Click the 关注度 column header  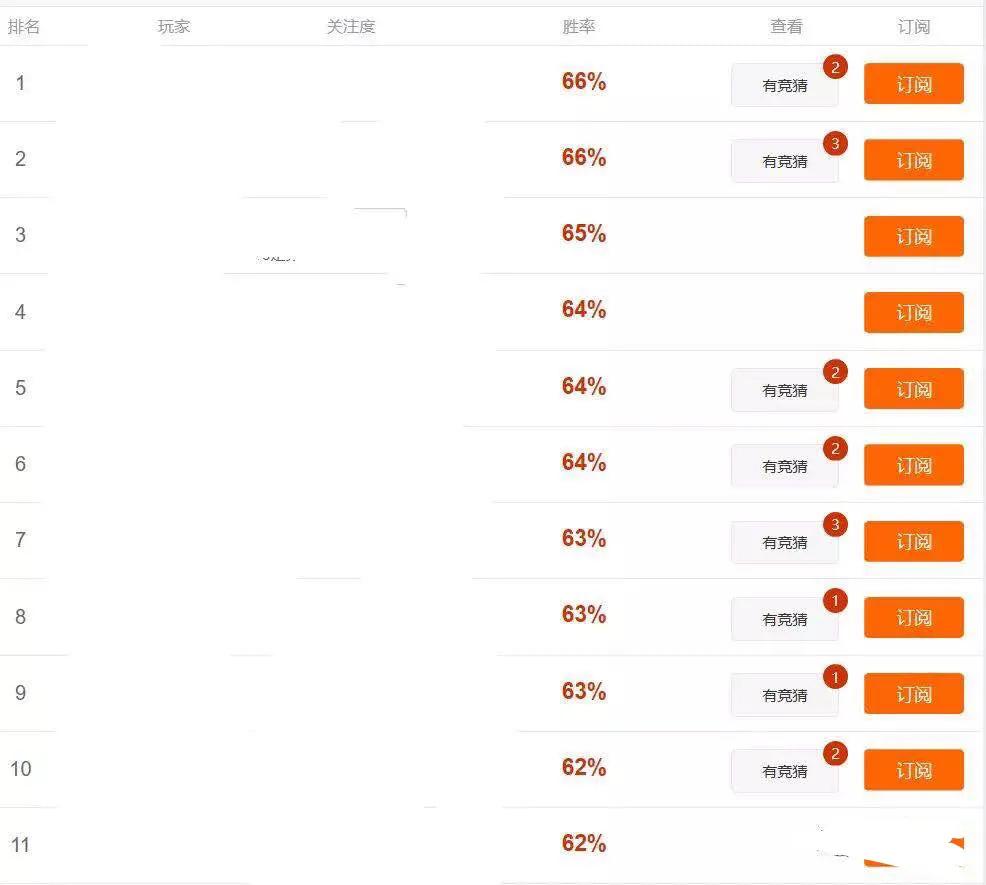350,27
